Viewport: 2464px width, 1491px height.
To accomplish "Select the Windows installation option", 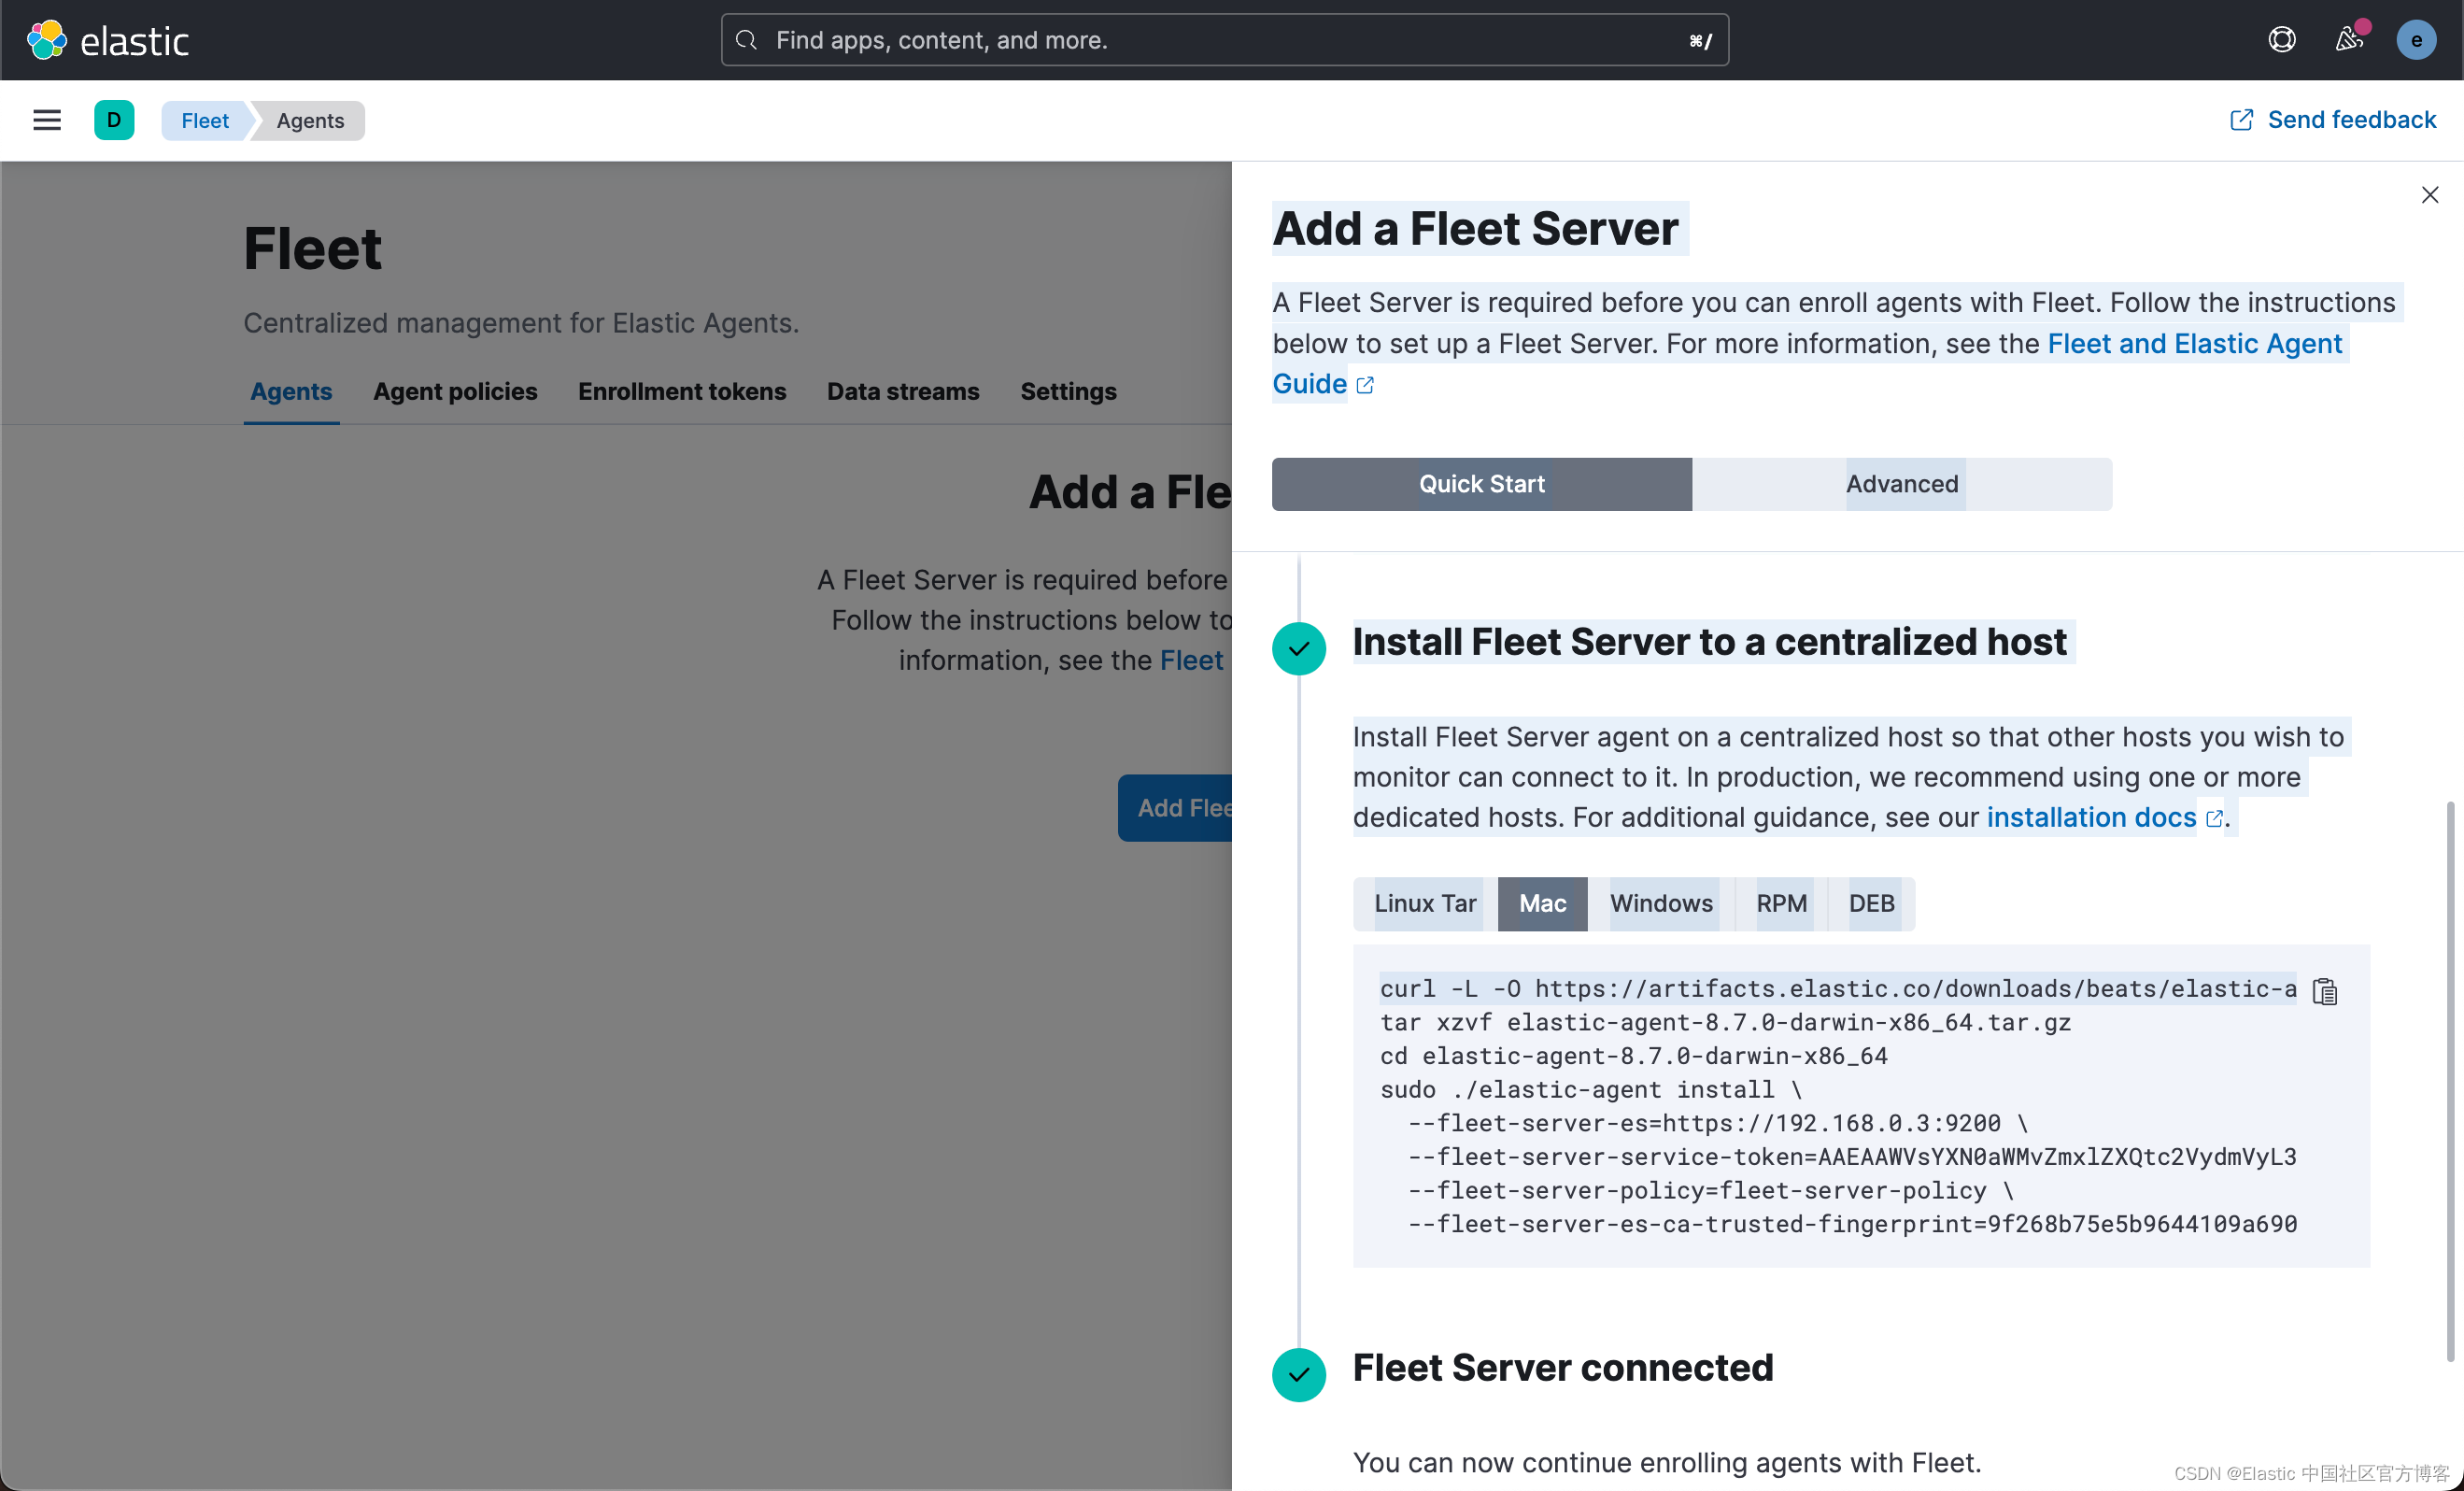I will coord(1662,903).
